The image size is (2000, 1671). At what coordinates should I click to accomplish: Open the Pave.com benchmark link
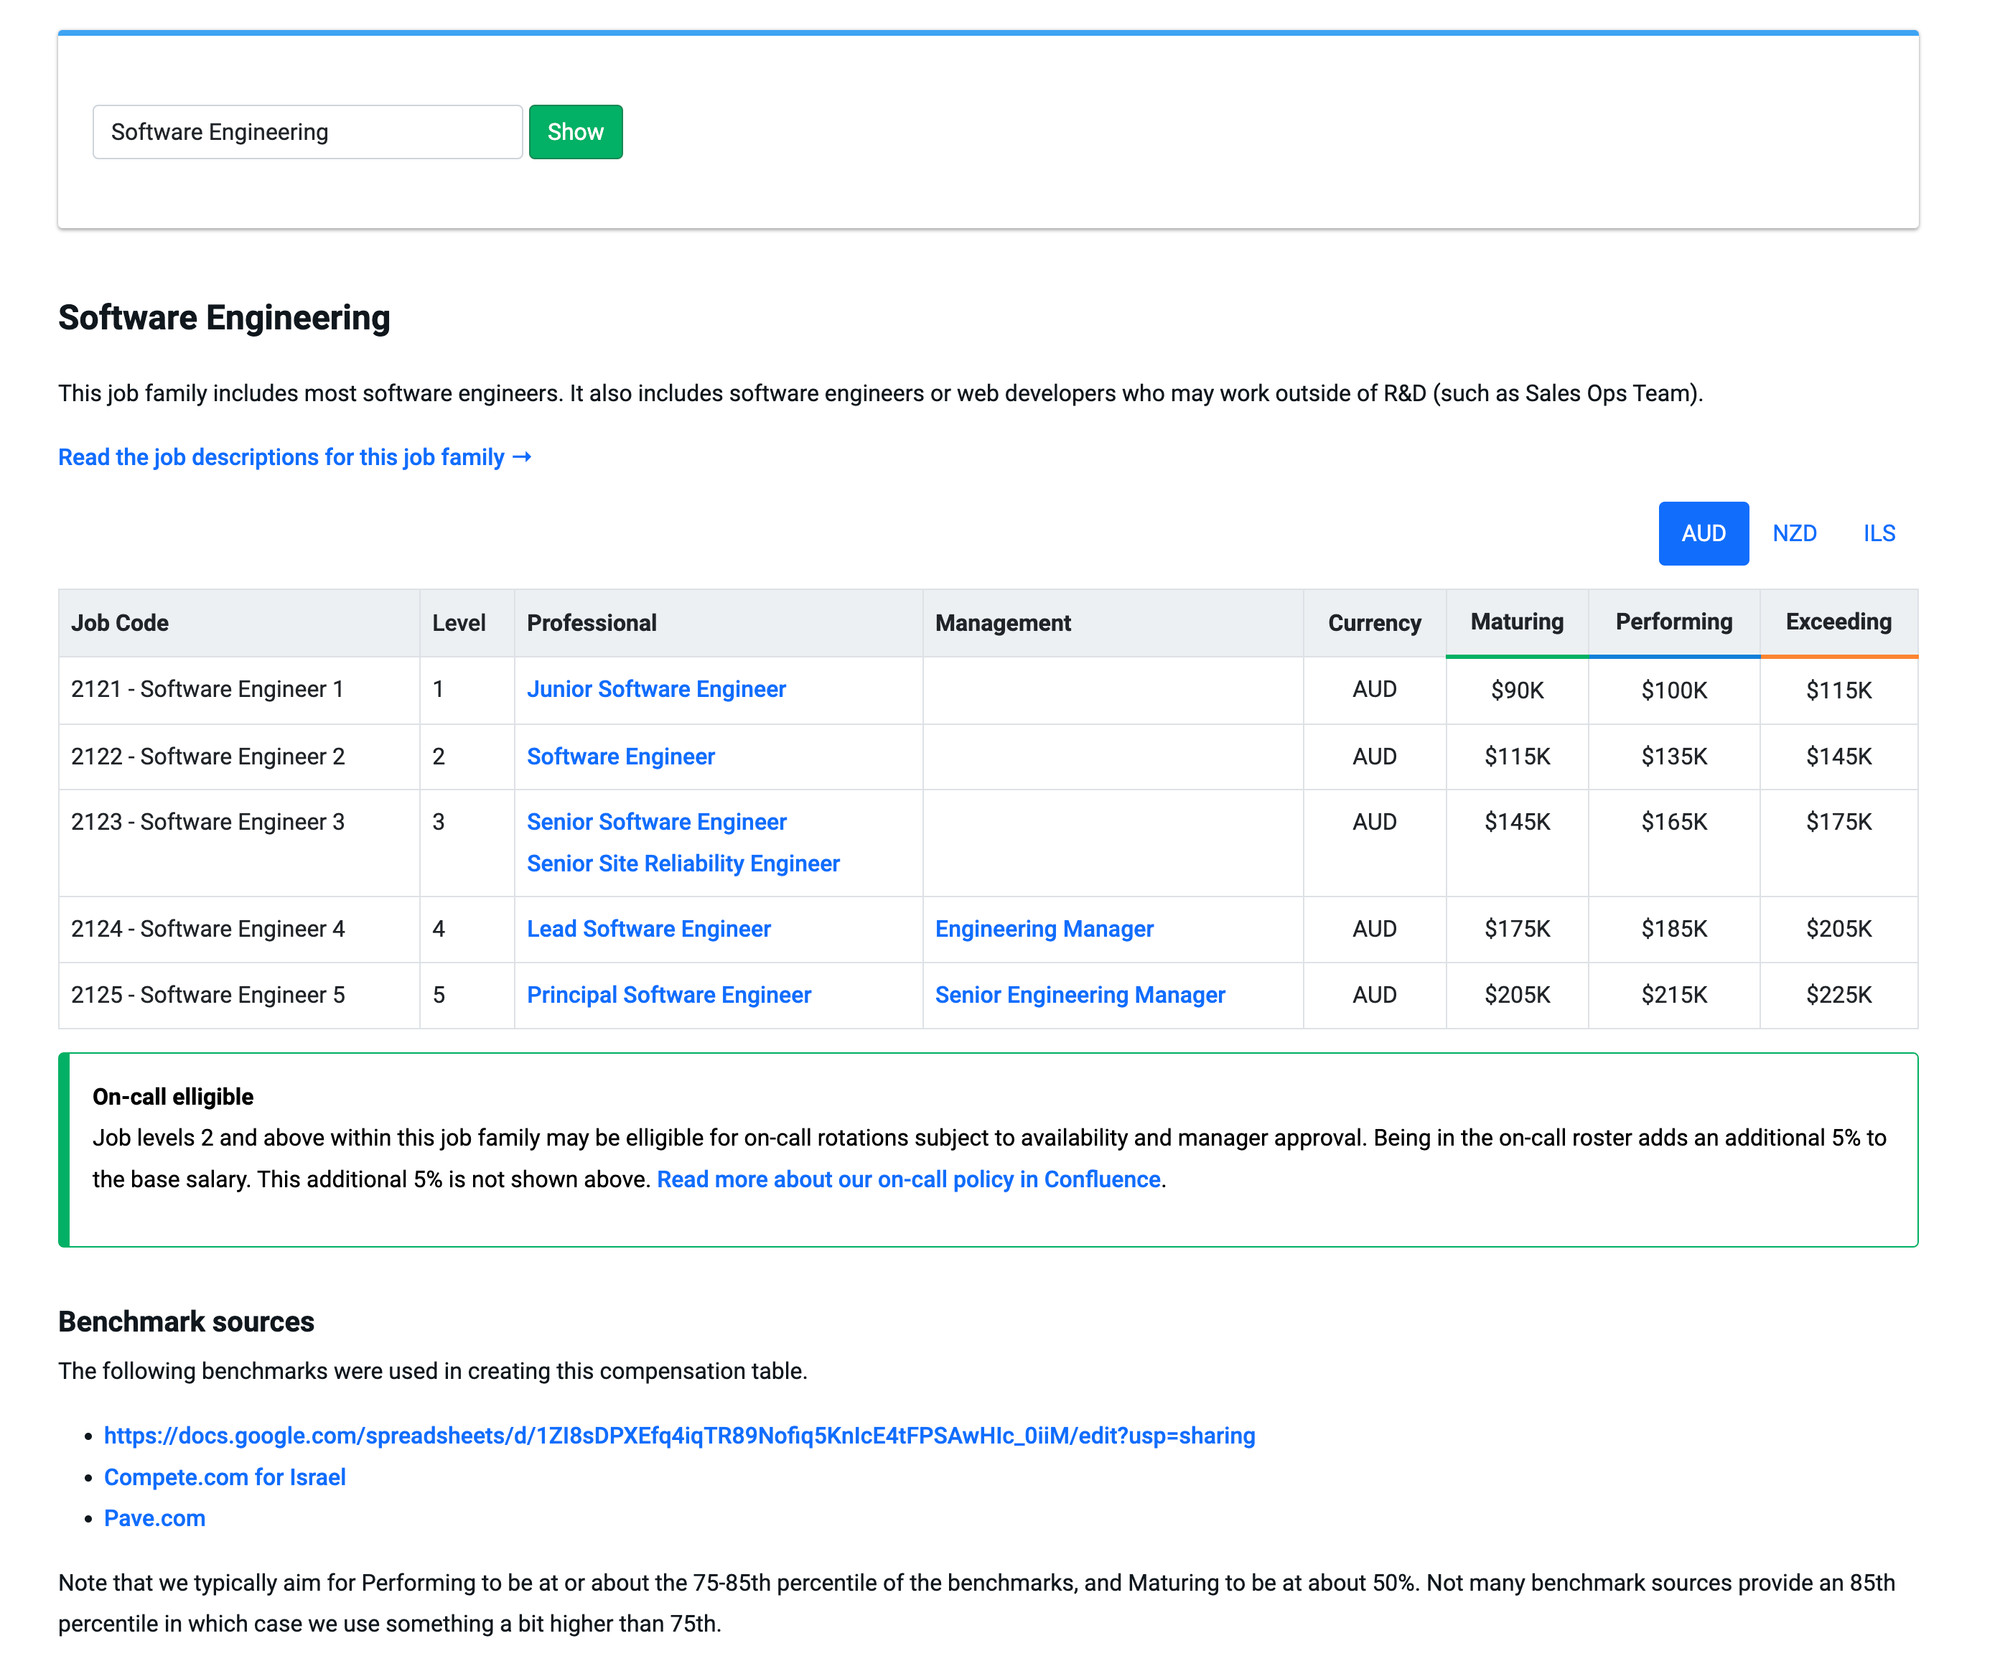click(x=154, y=1518)
